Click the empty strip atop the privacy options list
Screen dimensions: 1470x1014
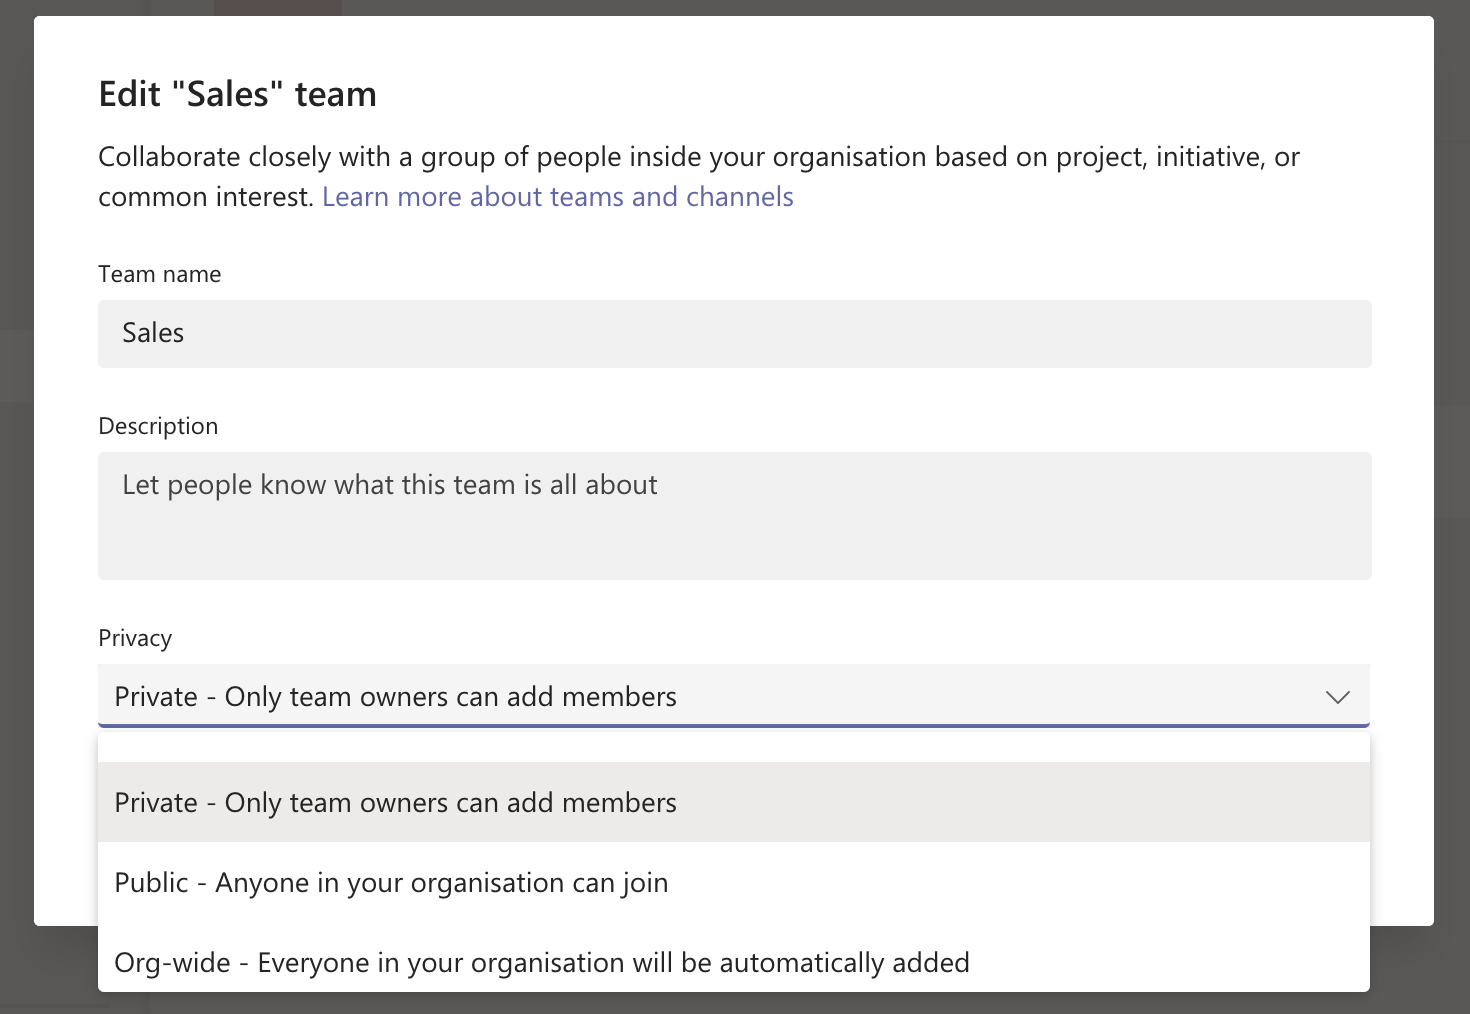click(734, 748)
